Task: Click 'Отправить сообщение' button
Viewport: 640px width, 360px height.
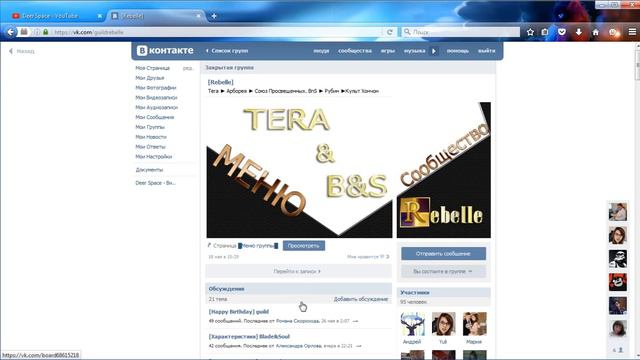Action: coord(443,253)
